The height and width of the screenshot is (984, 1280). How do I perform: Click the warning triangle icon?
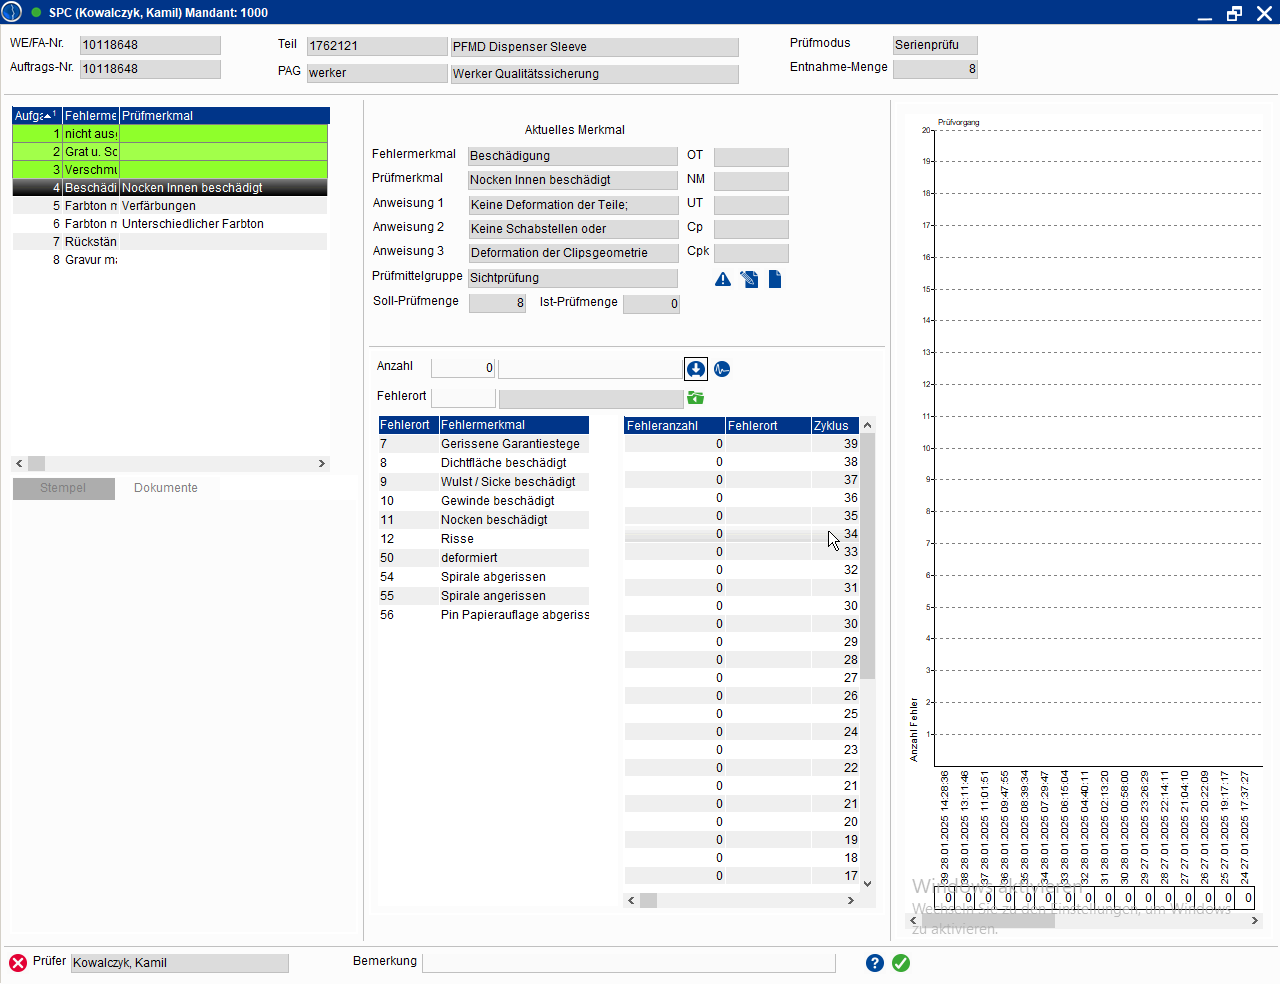(723, 280)
